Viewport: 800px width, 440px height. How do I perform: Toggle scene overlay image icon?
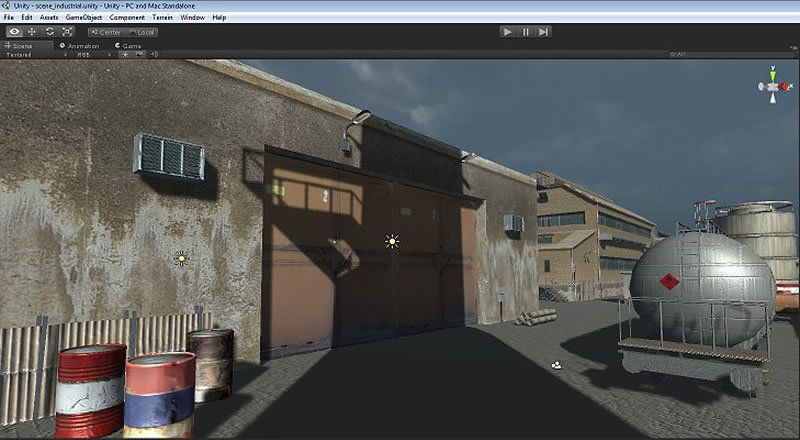[x=138, y=55]
